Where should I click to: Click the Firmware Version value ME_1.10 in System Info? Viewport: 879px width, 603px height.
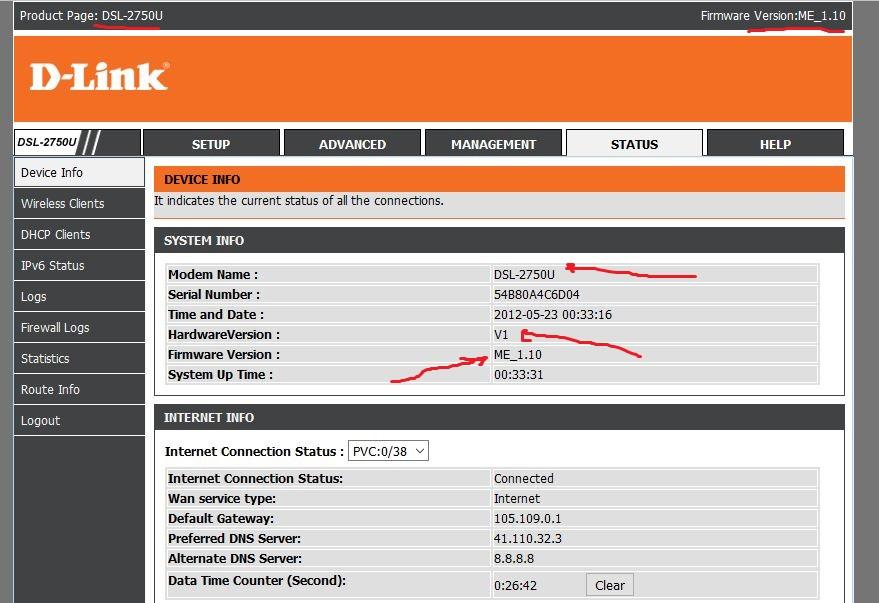tap(518, 355)
